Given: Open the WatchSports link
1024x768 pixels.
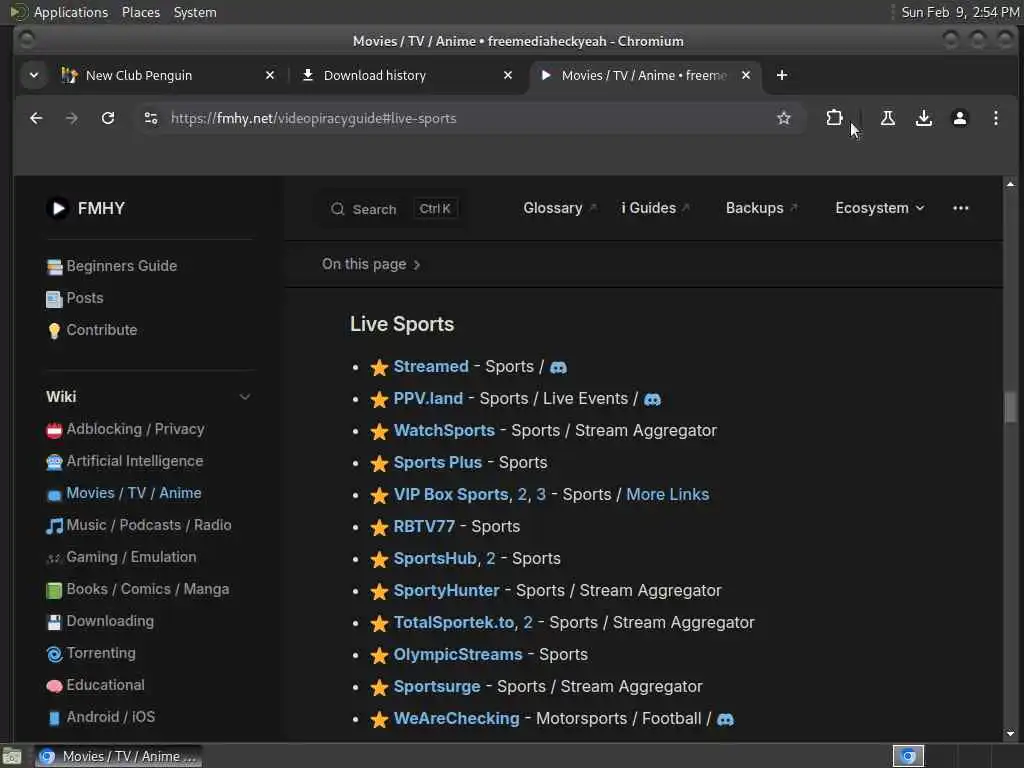Looking at the screenshot, I should pos(444,431).
